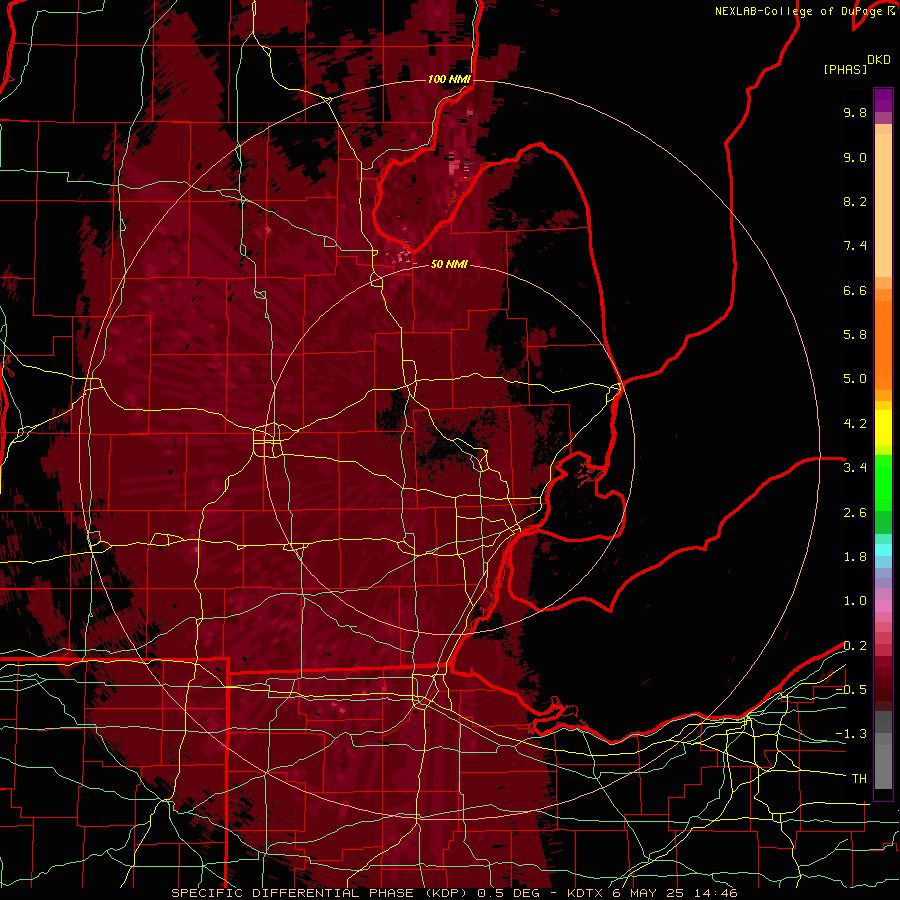The image size is (900, 900).
Task: Click the DKD legend unit label
Action: coord(879,60)
